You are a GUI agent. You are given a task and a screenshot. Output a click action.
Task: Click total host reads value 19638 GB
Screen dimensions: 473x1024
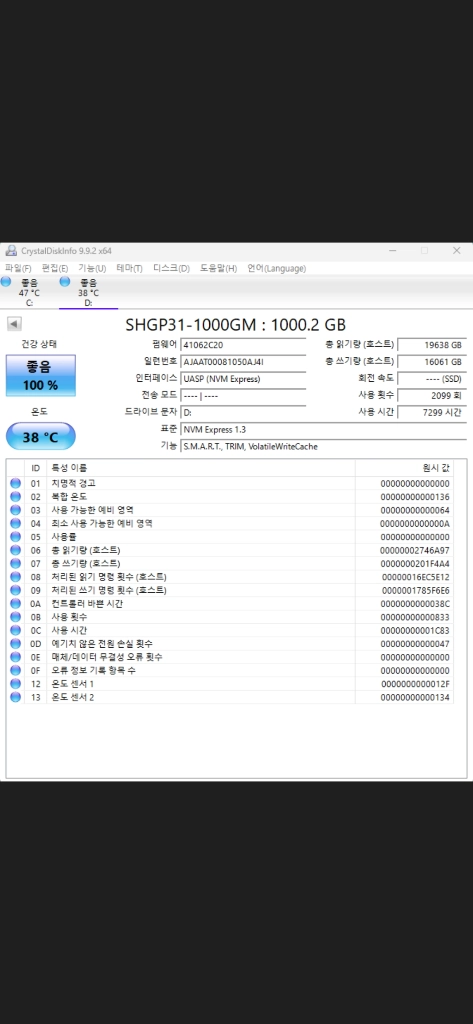point(432,345)
